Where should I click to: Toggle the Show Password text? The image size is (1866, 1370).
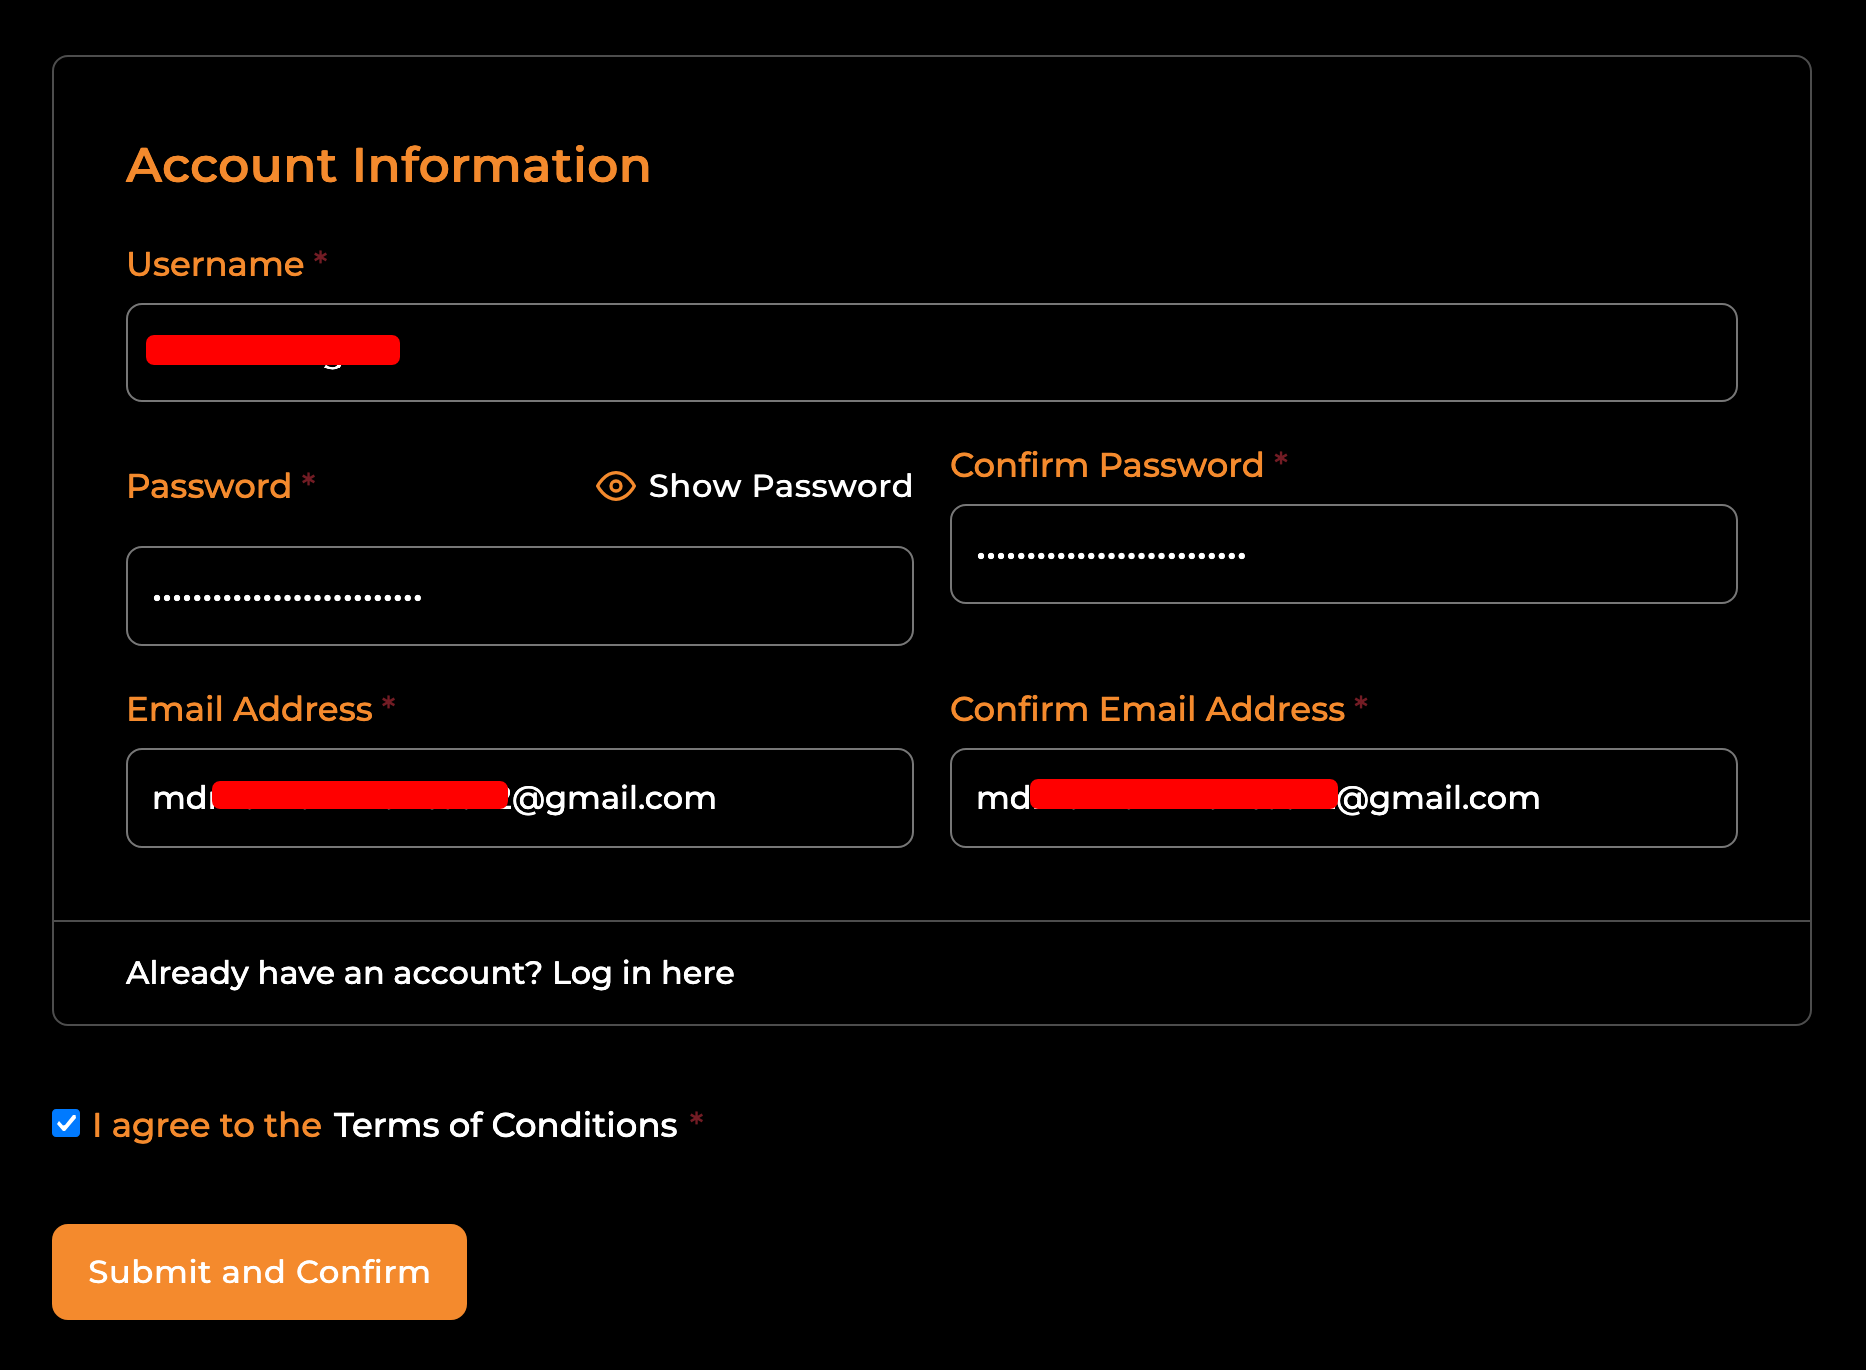click(x=780, y=486)
